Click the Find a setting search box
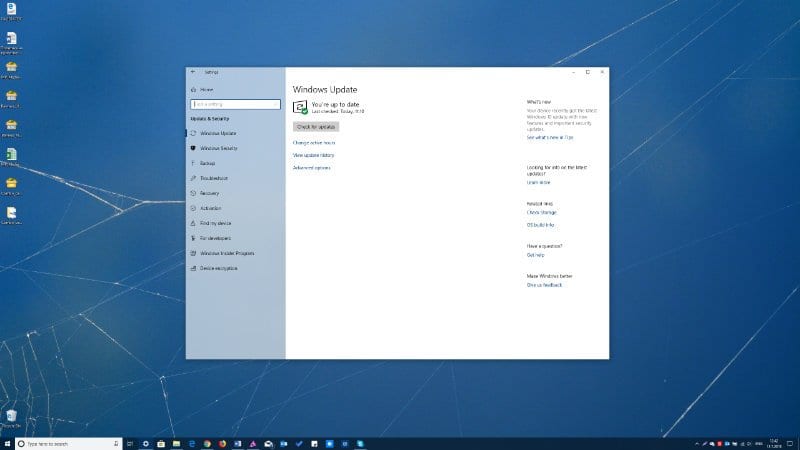The height and width of the screenshot is (450, 800). point(235,104)
